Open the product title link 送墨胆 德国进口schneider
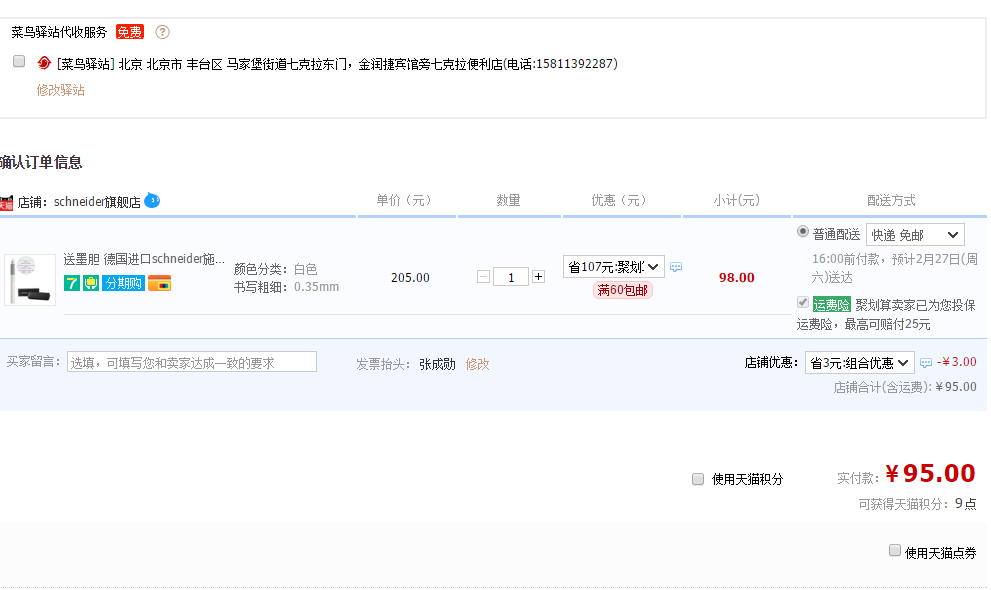 click(144, 259)
